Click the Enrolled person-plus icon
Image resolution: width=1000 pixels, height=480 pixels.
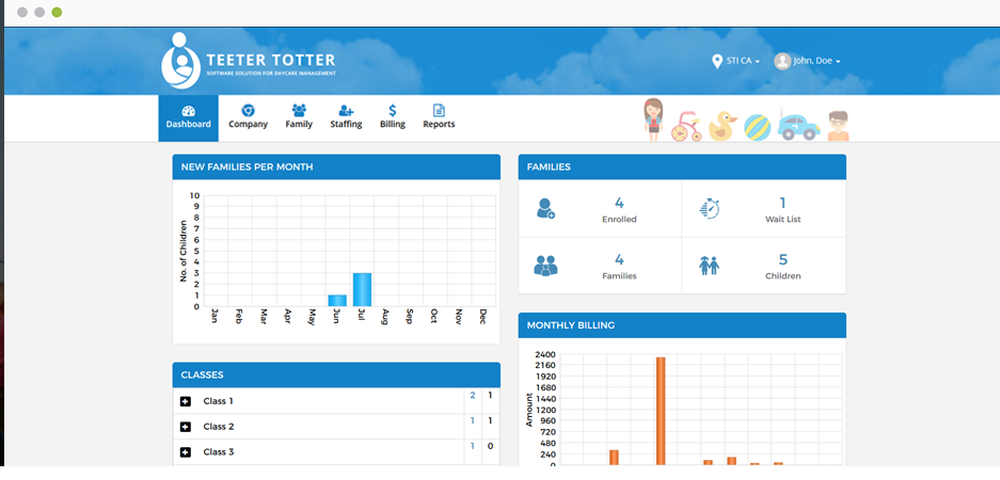tap(545, 208)
